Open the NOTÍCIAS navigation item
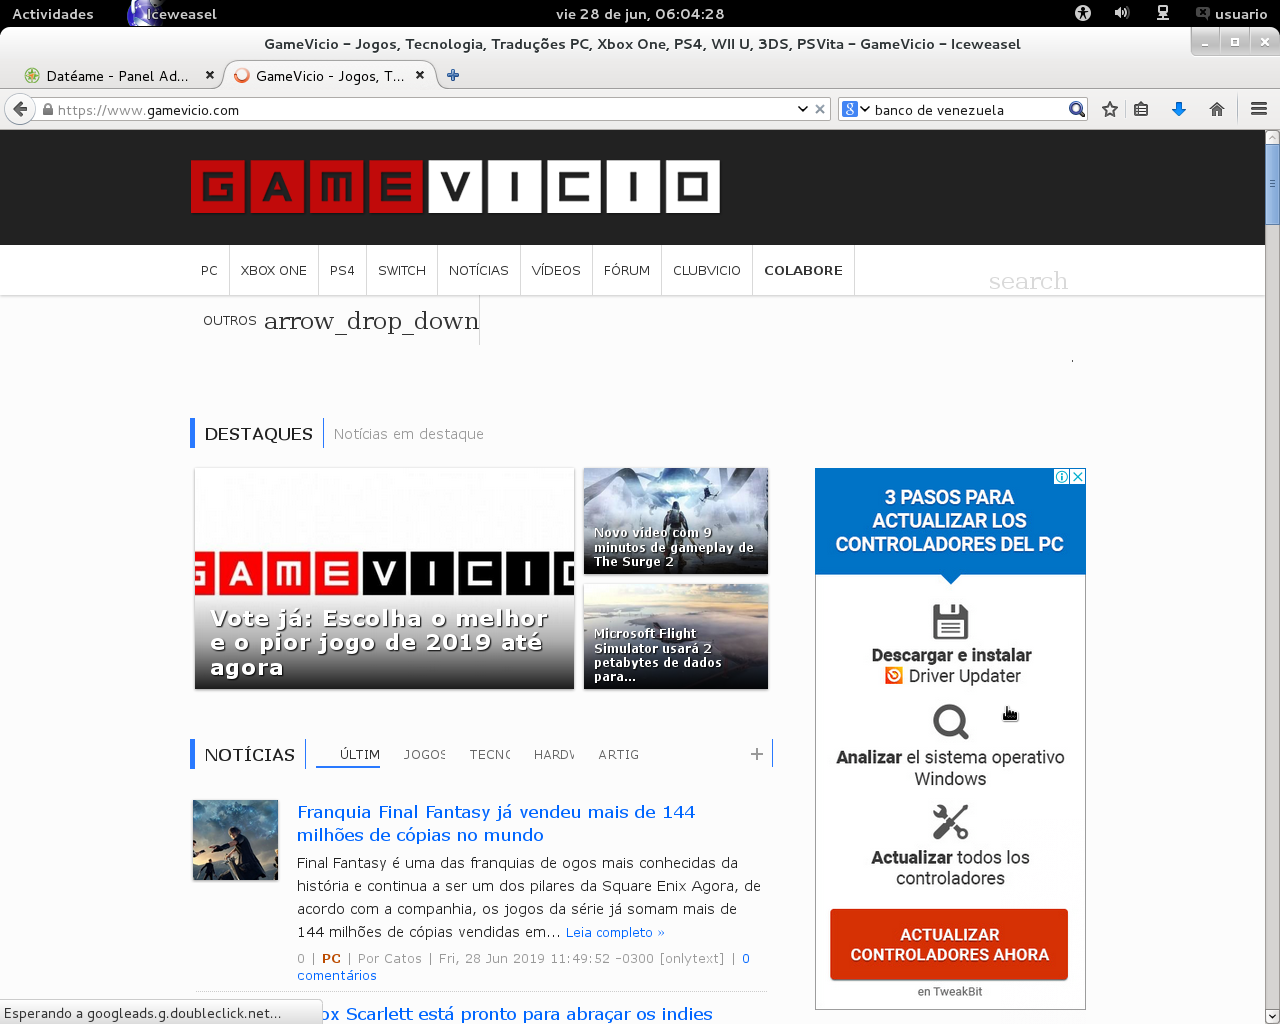 point(479,270)
